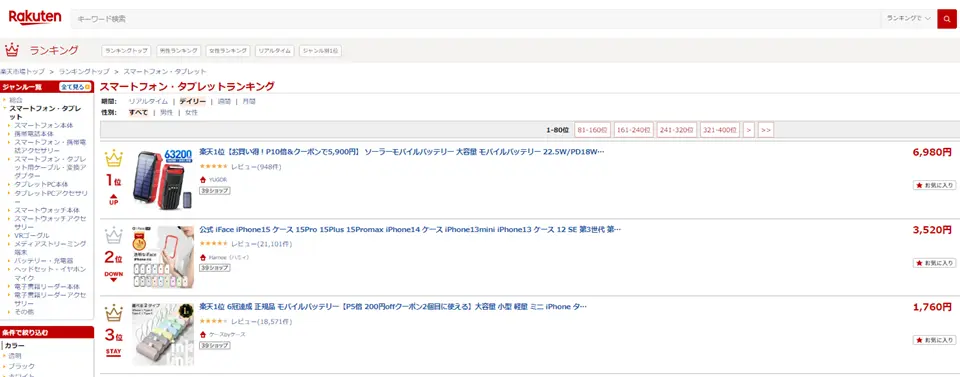The height and width of the screenshot is (377, 960).
Task: Open the スマートウォッチ本体 subcategory
Action: coord(47,210)
